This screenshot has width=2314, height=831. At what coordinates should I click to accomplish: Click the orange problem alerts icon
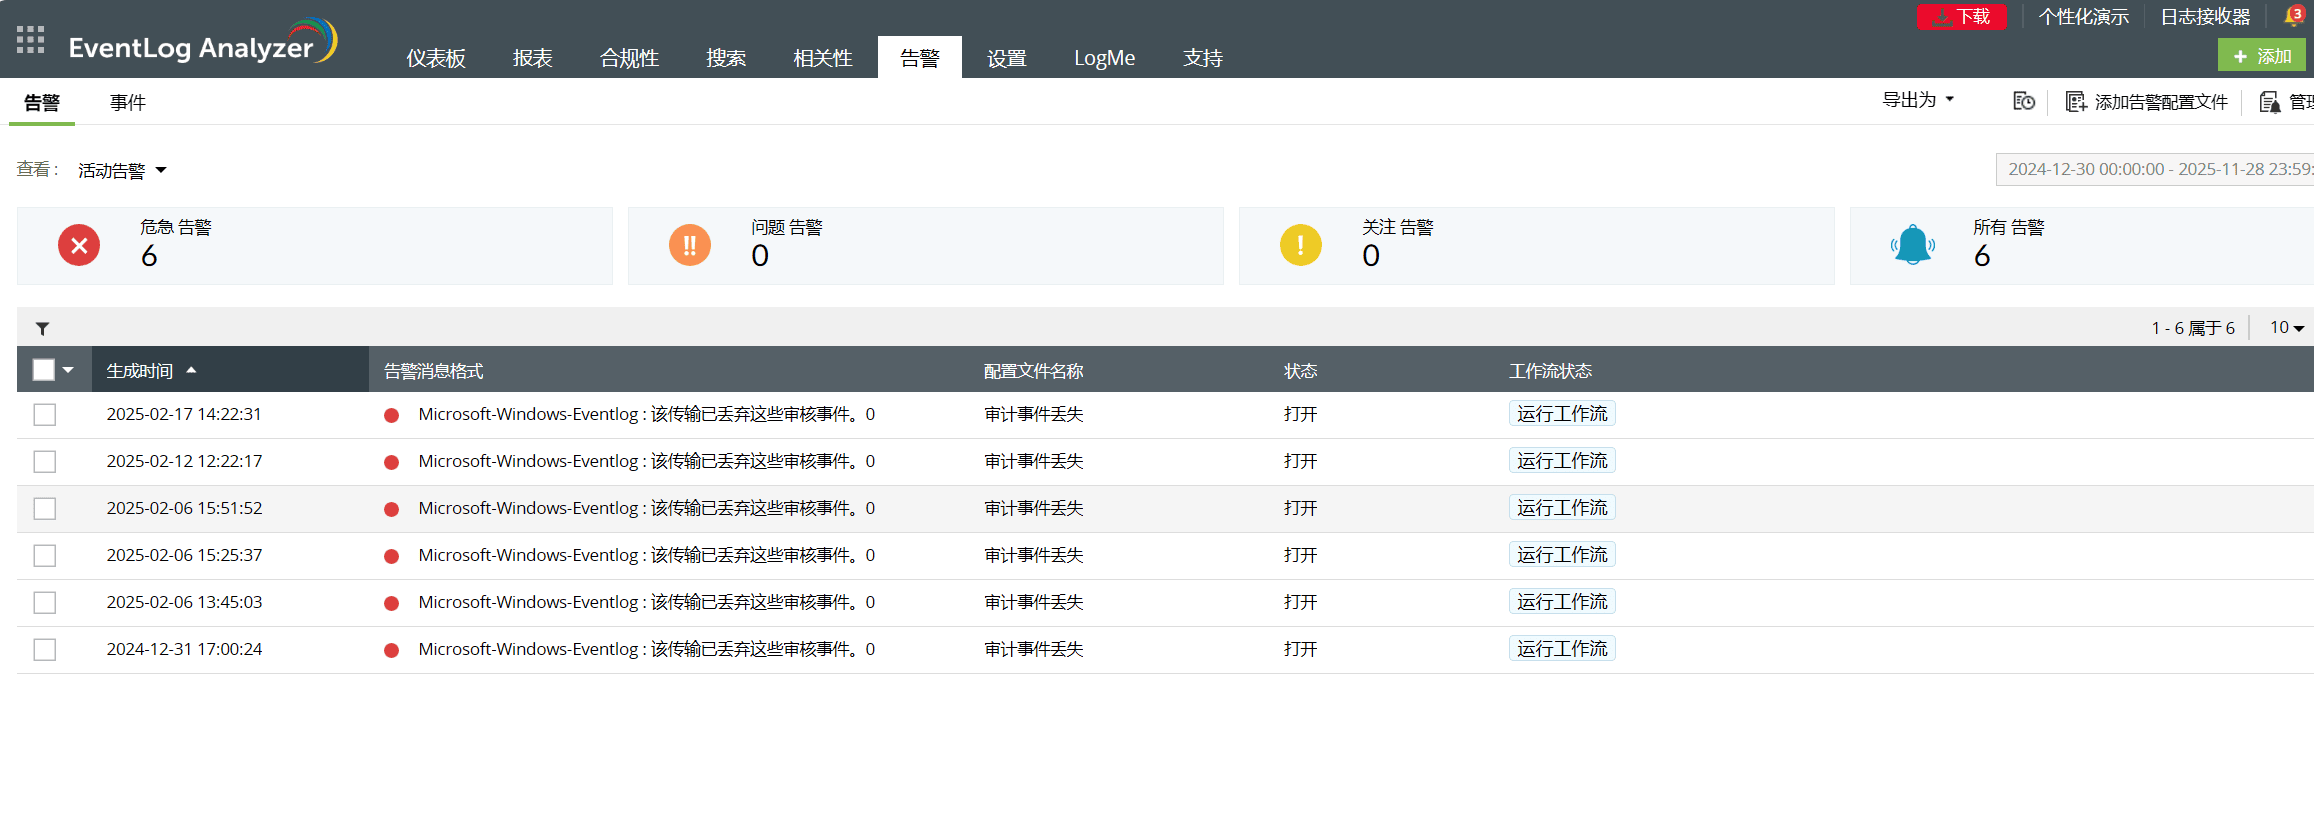[x=689, y=245]
